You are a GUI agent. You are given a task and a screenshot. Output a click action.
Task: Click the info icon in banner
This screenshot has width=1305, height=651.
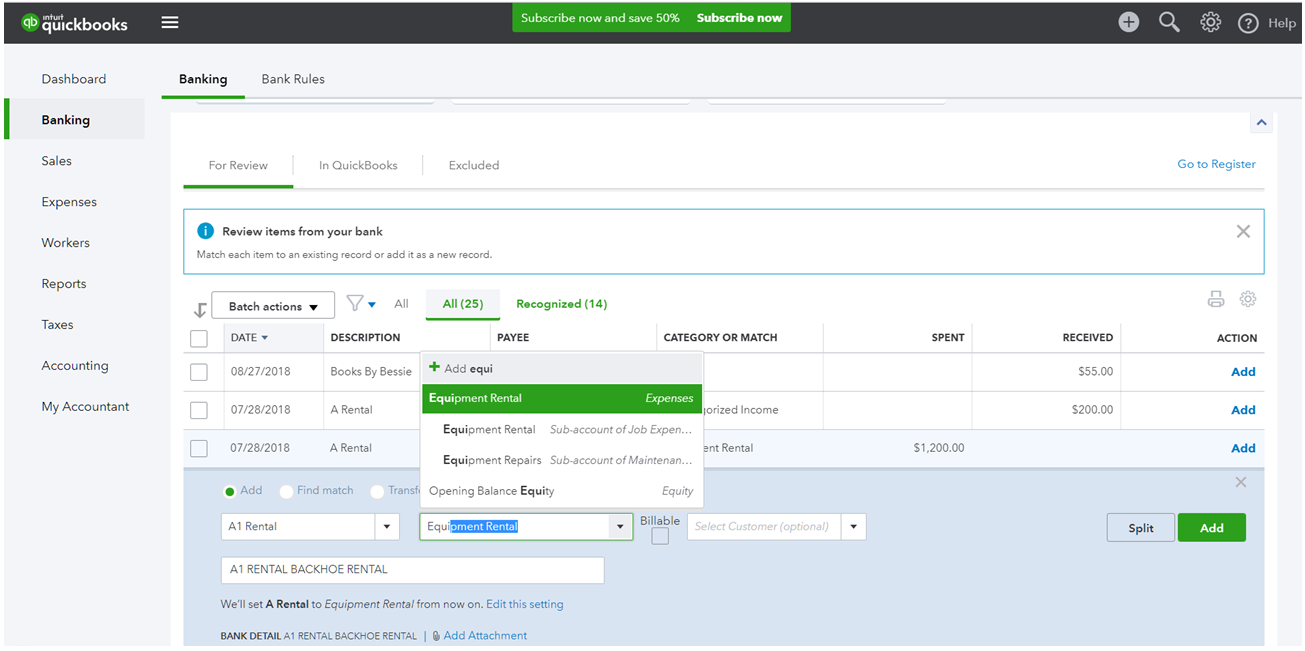[205, 231]
